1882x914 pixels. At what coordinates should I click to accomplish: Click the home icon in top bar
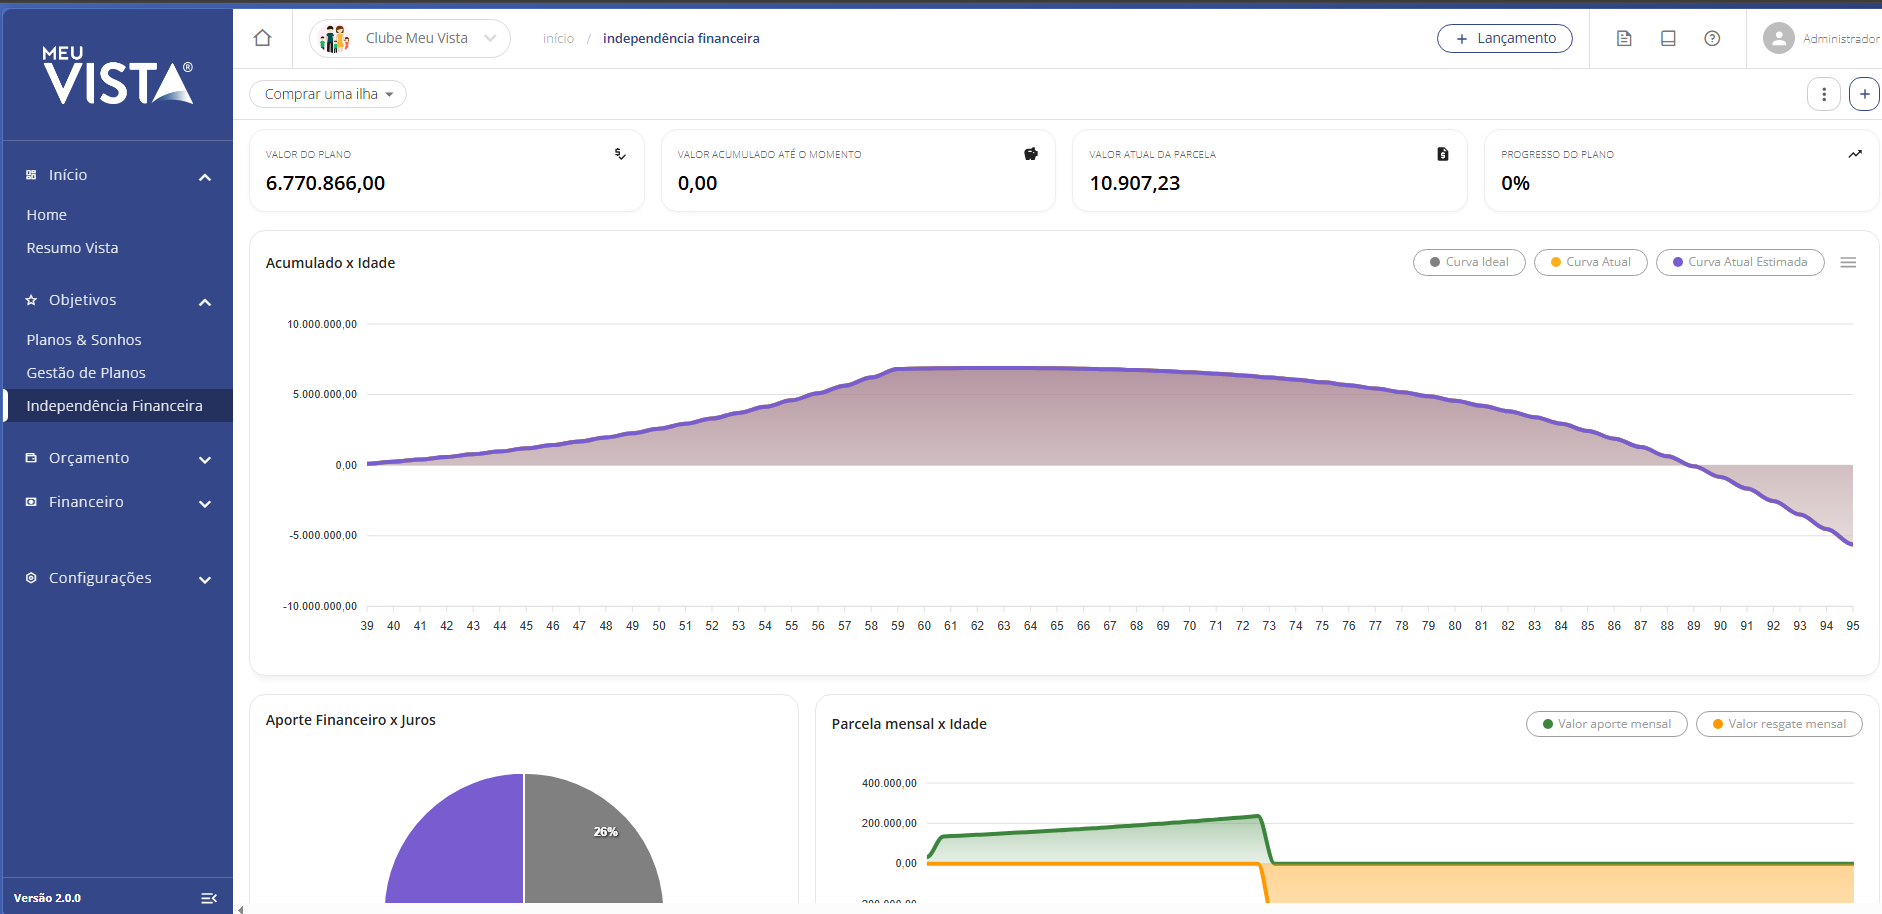tap(262, 38)
